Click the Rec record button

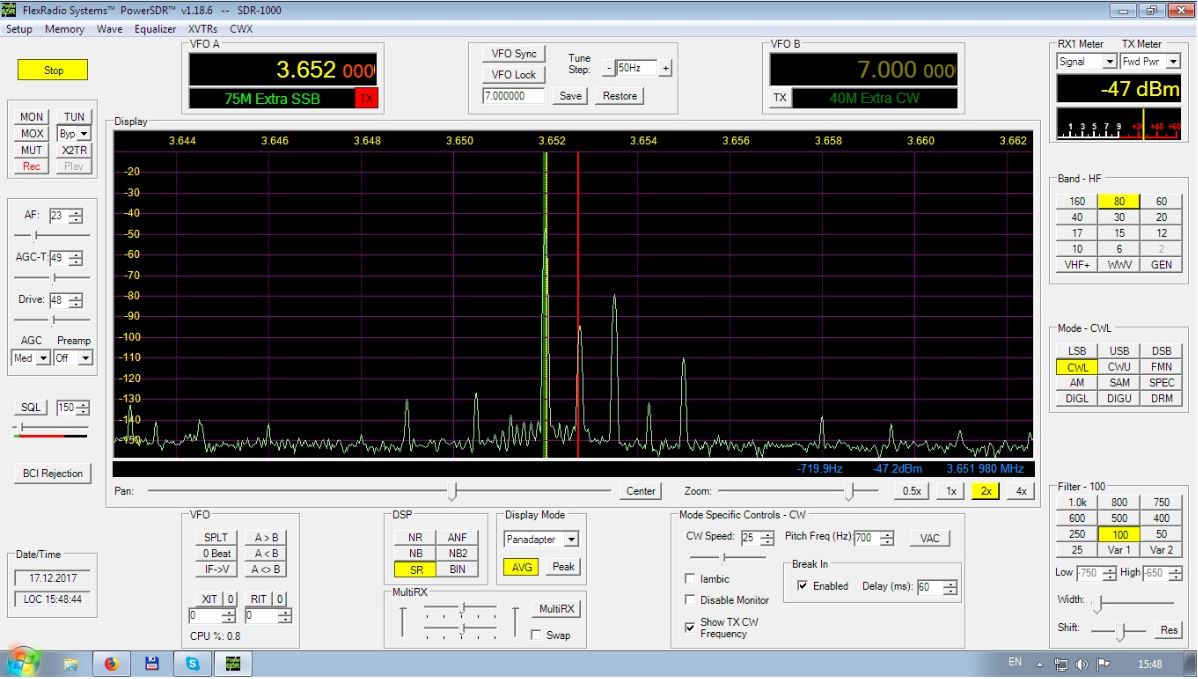click(x=31, y=167)
